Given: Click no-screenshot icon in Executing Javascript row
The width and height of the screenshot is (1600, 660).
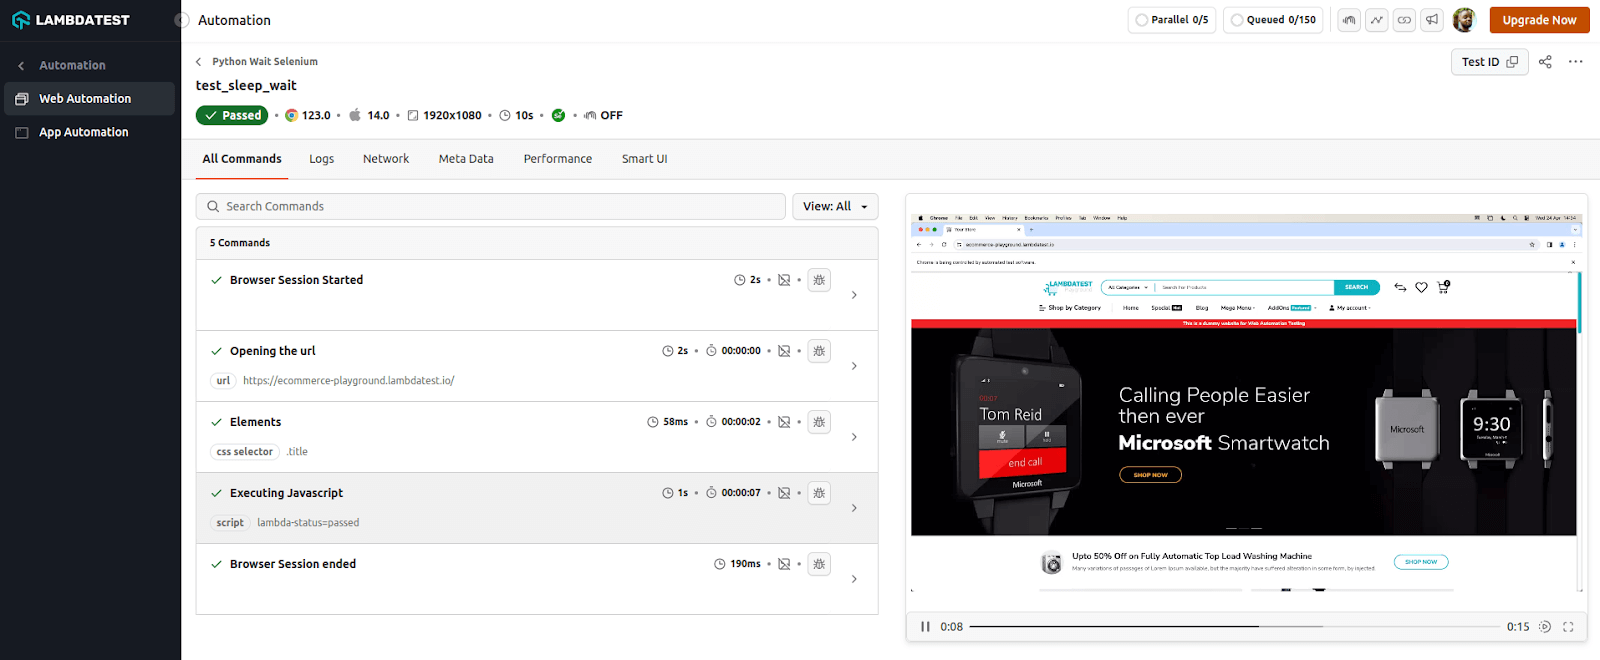Looking at the screenshot, I should click(784, 493).
